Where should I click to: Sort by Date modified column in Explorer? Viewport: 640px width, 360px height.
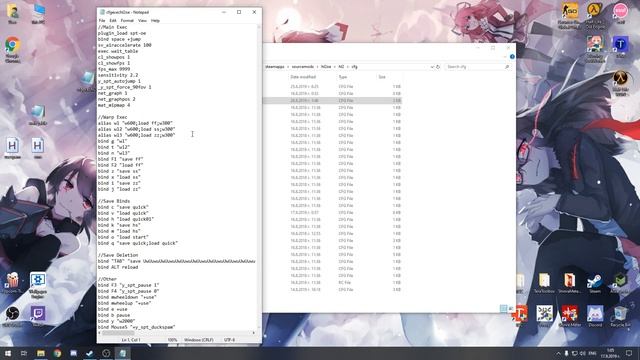pos(303,77)
